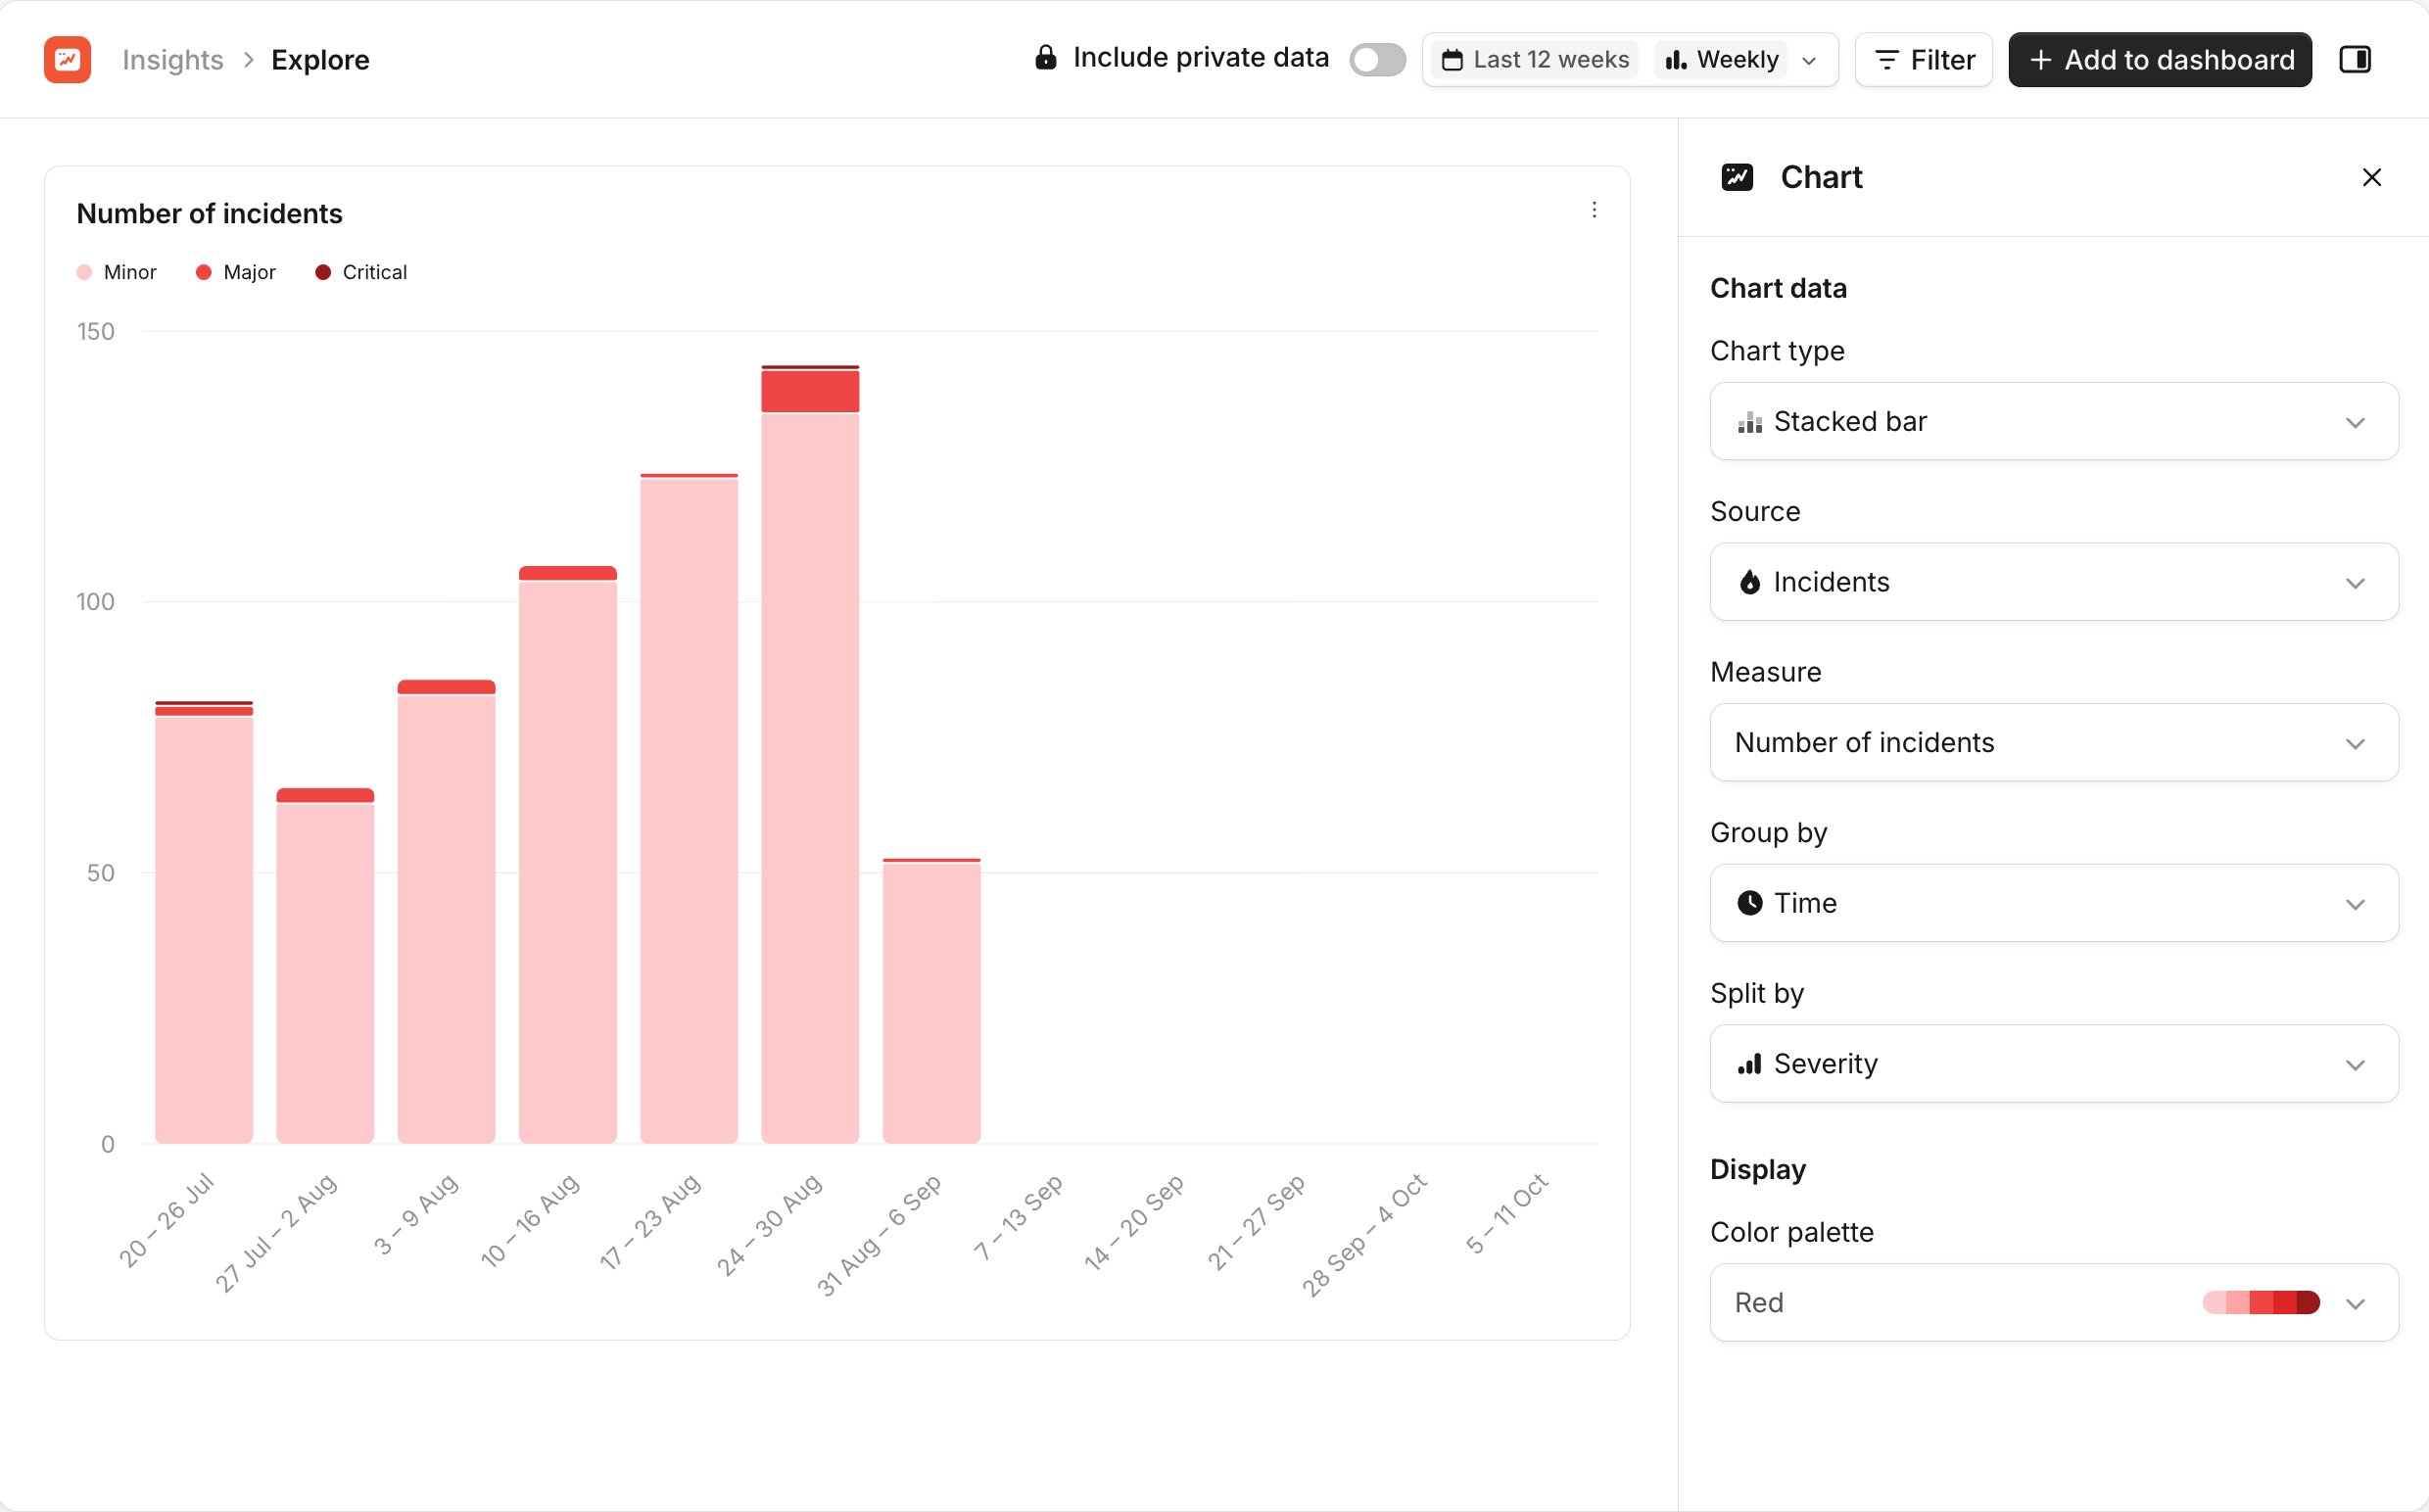Toggle the side panel layout icon
This screenshot has height=1512, width=2429.
(x=2355, y=60)
